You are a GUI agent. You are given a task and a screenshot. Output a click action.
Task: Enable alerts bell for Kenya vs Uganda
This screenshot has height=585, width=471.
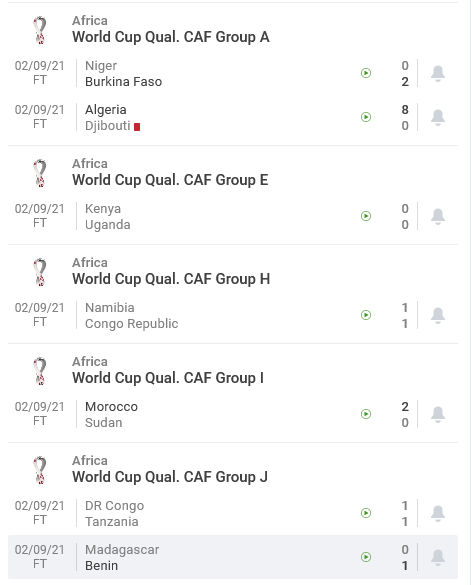coord(438,216)
